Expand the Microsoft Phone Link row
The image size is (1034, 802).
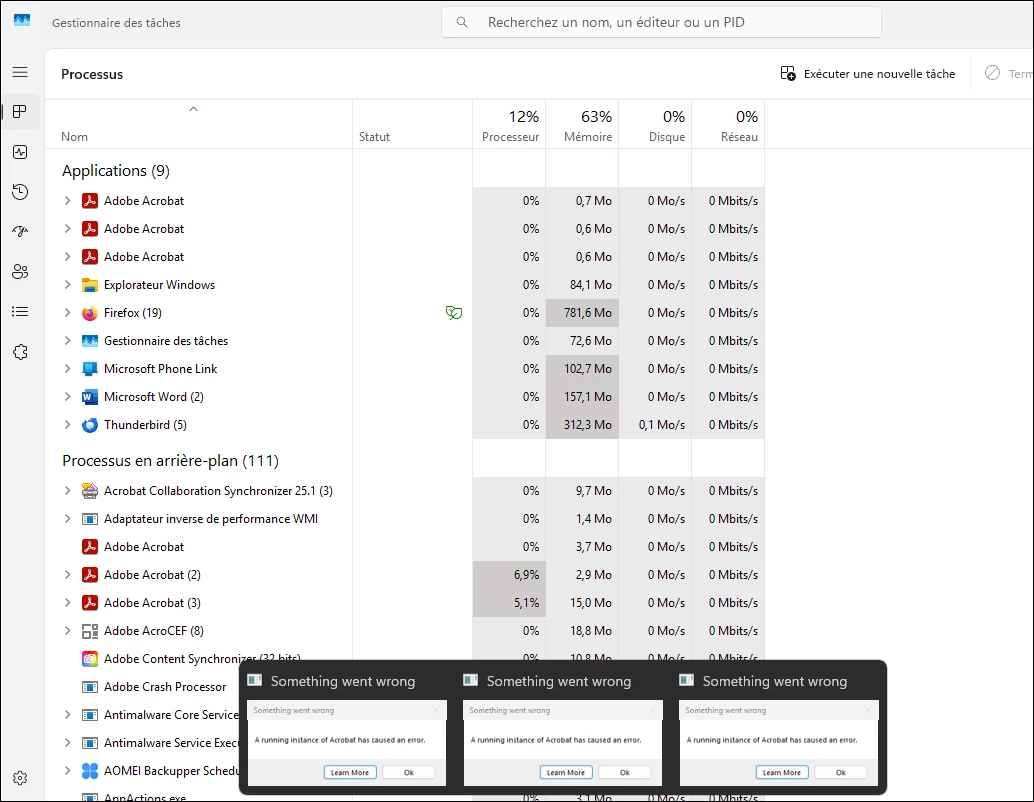pos(67,369)
